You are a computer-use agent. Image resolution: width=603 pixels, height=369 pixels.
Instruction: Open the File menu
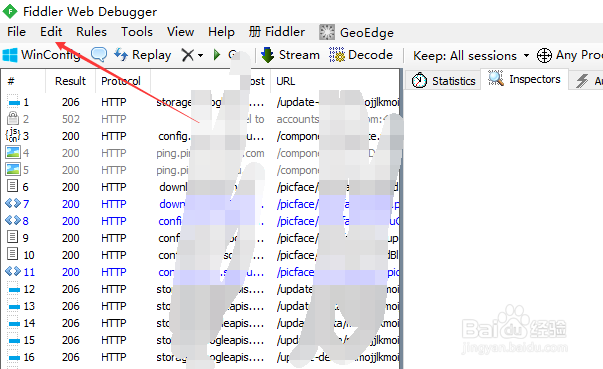pyautogui.click(x=16, y=32)
